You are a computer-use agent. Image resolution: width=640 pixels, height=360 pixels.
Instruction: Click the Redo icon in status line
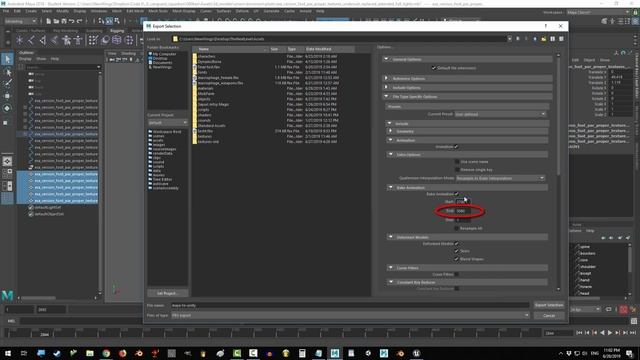(x=80, y=21)
